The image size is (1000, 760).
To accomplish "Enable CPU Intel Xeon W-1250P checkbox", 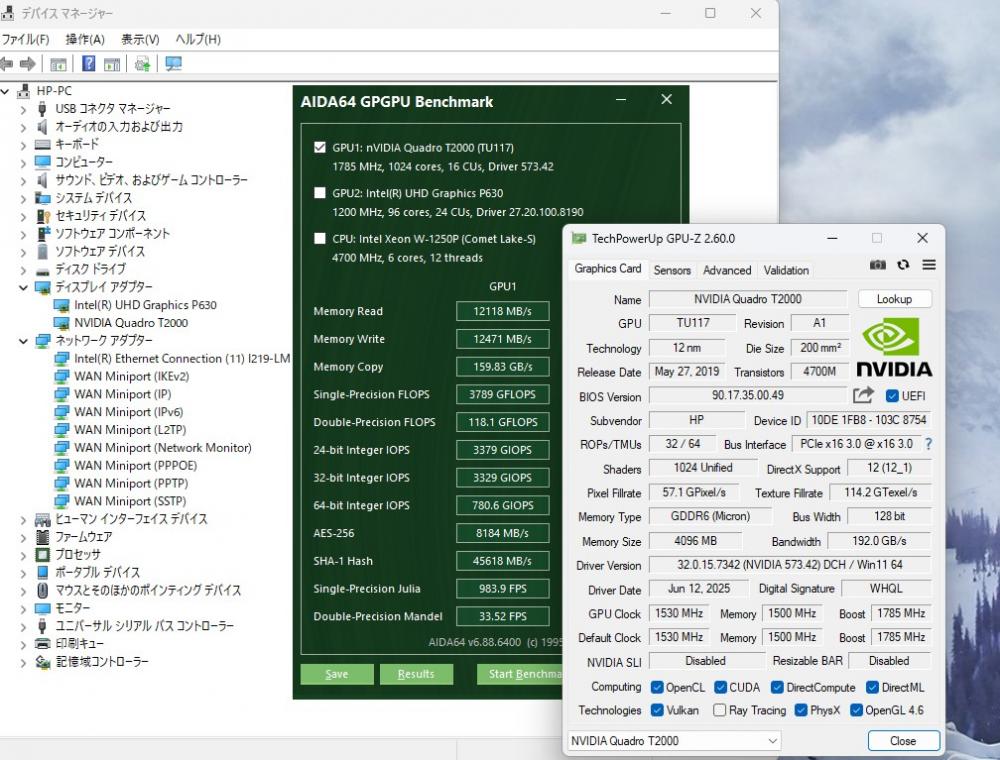I will [320, 239].
